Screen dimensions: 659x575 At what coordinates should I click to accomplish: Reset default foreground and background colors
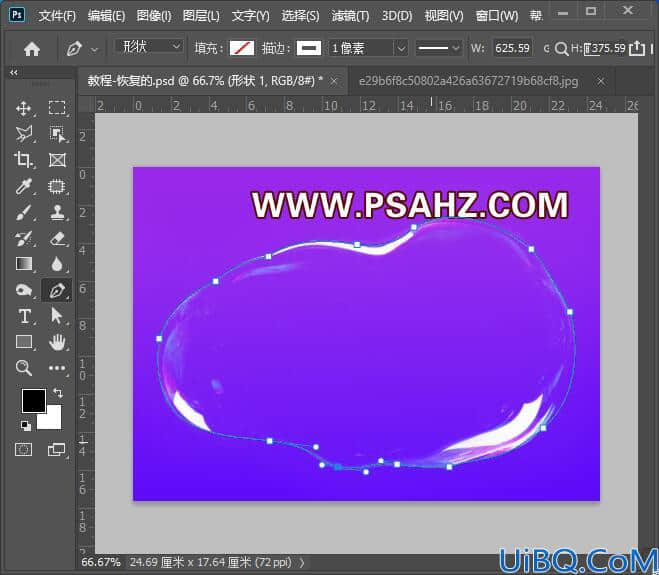(26, 426)
